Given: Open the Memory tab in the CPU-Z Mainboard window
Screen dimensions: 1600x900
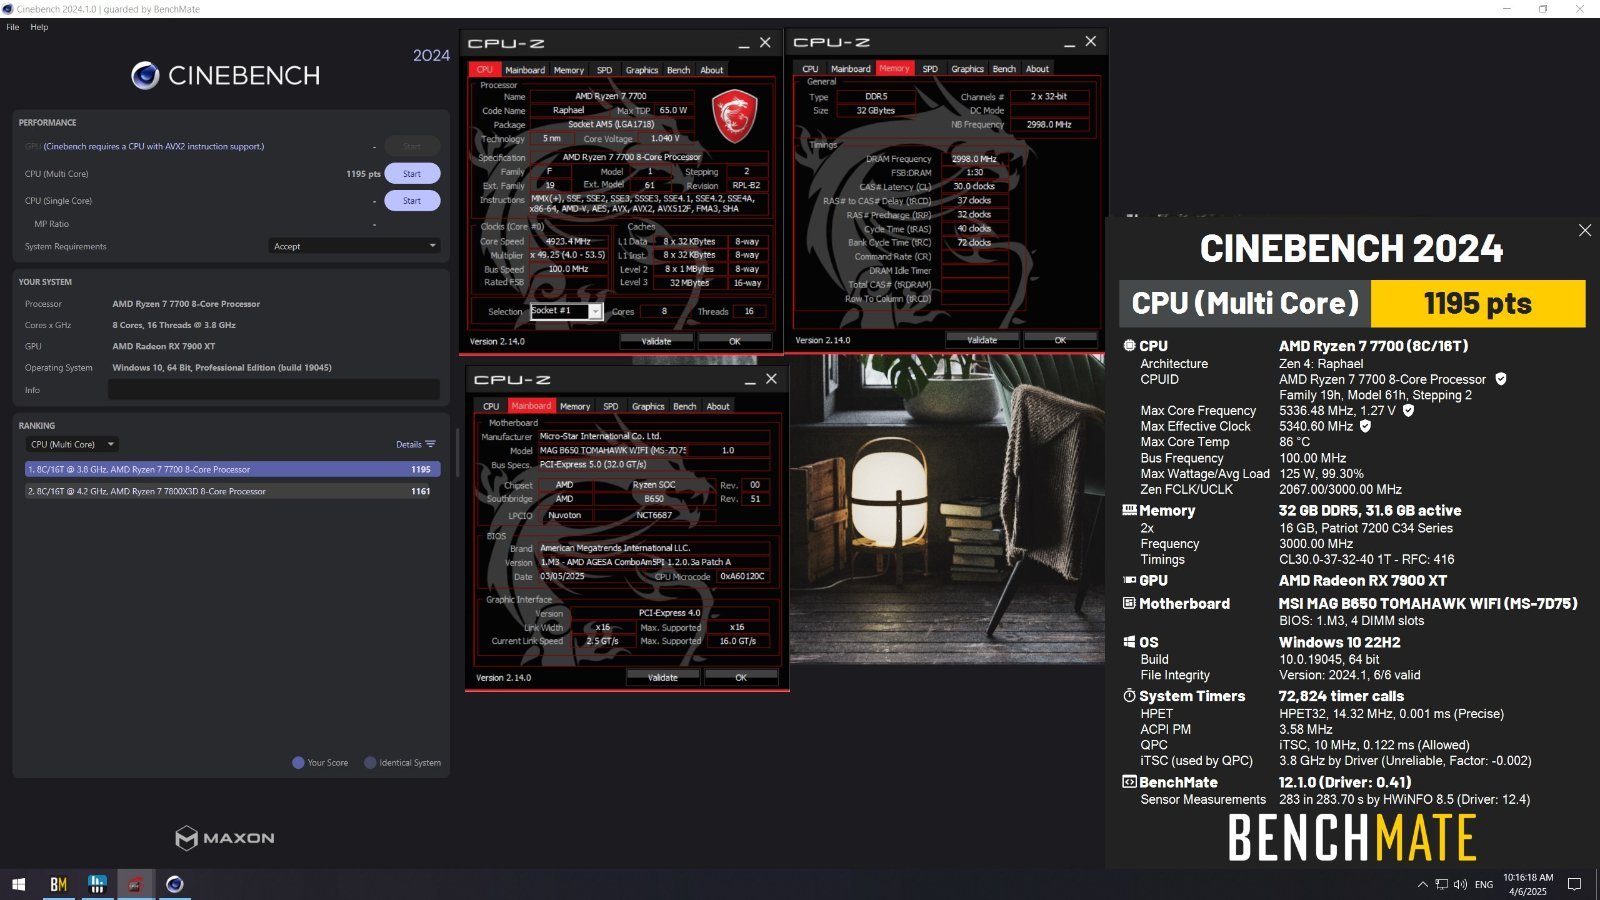Looking at the screenshot, I should [x=575, y=406].
